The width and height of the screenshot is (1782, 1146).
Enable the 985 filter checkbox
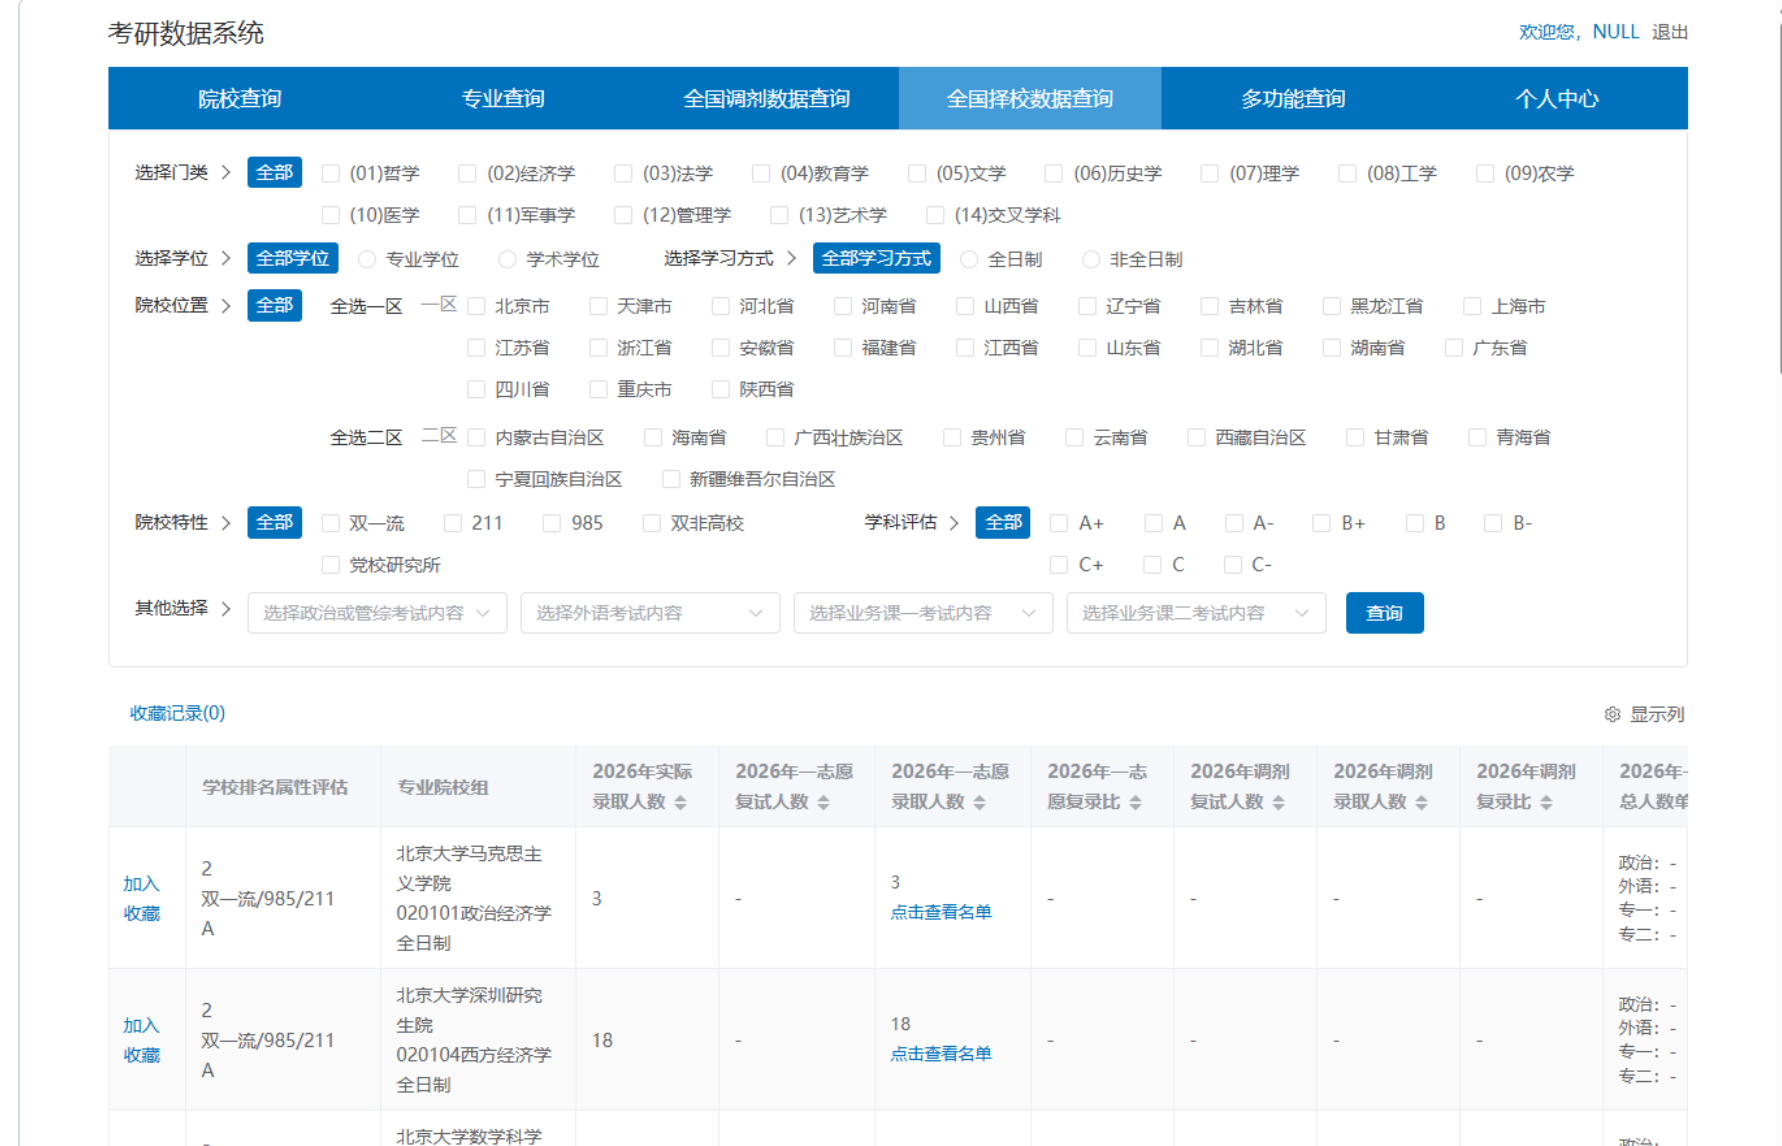(x=552, y=523)
